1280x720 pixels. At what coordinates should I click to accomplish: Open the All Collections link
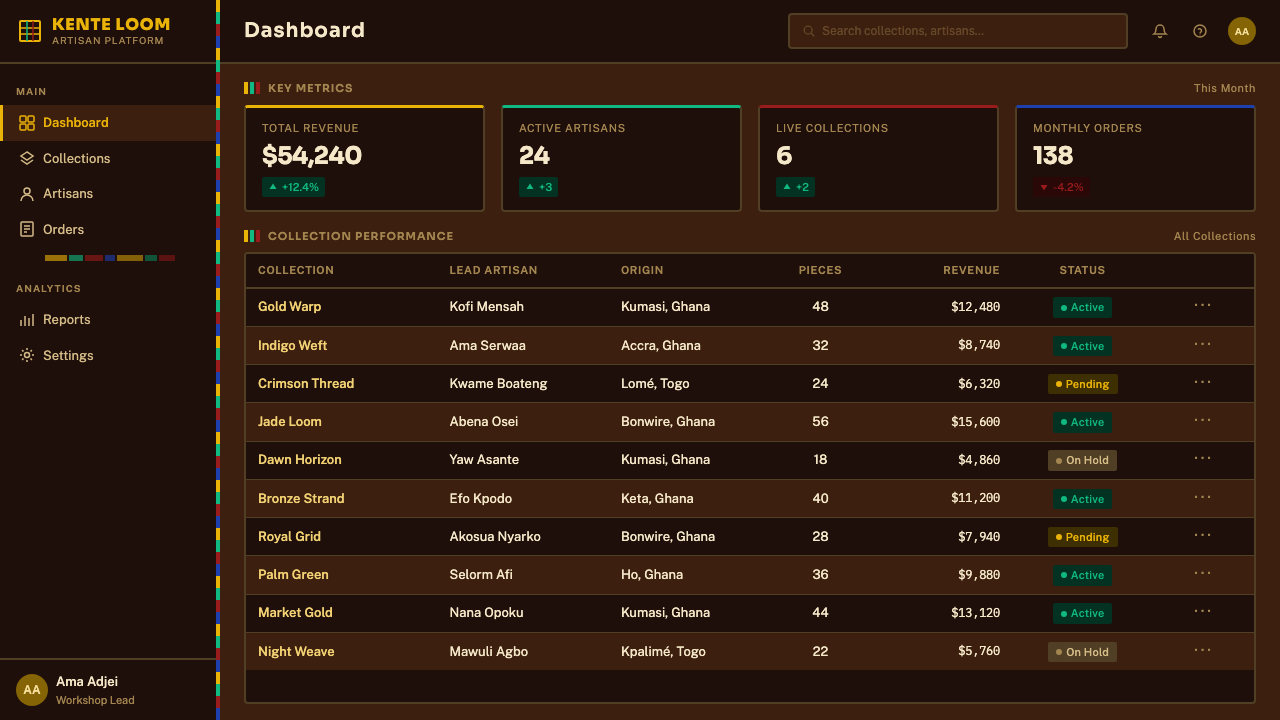(1214, 236)
